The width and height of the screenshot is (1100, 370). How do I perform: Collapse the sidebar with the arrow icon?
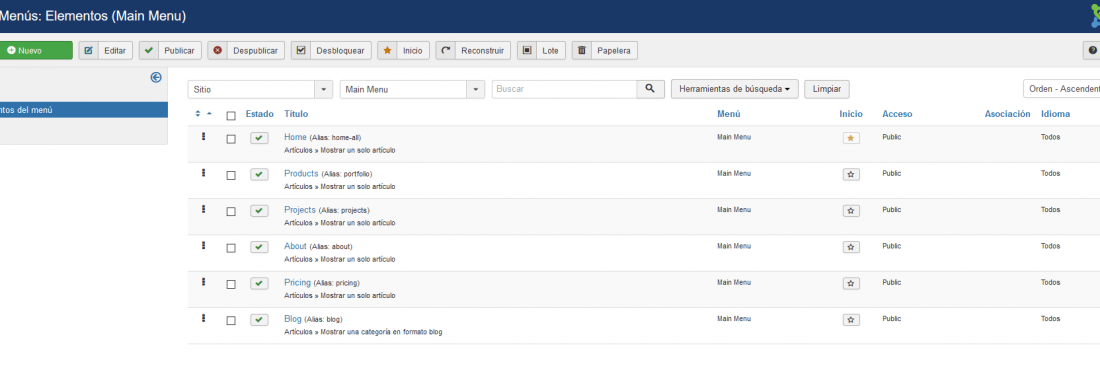156,78
